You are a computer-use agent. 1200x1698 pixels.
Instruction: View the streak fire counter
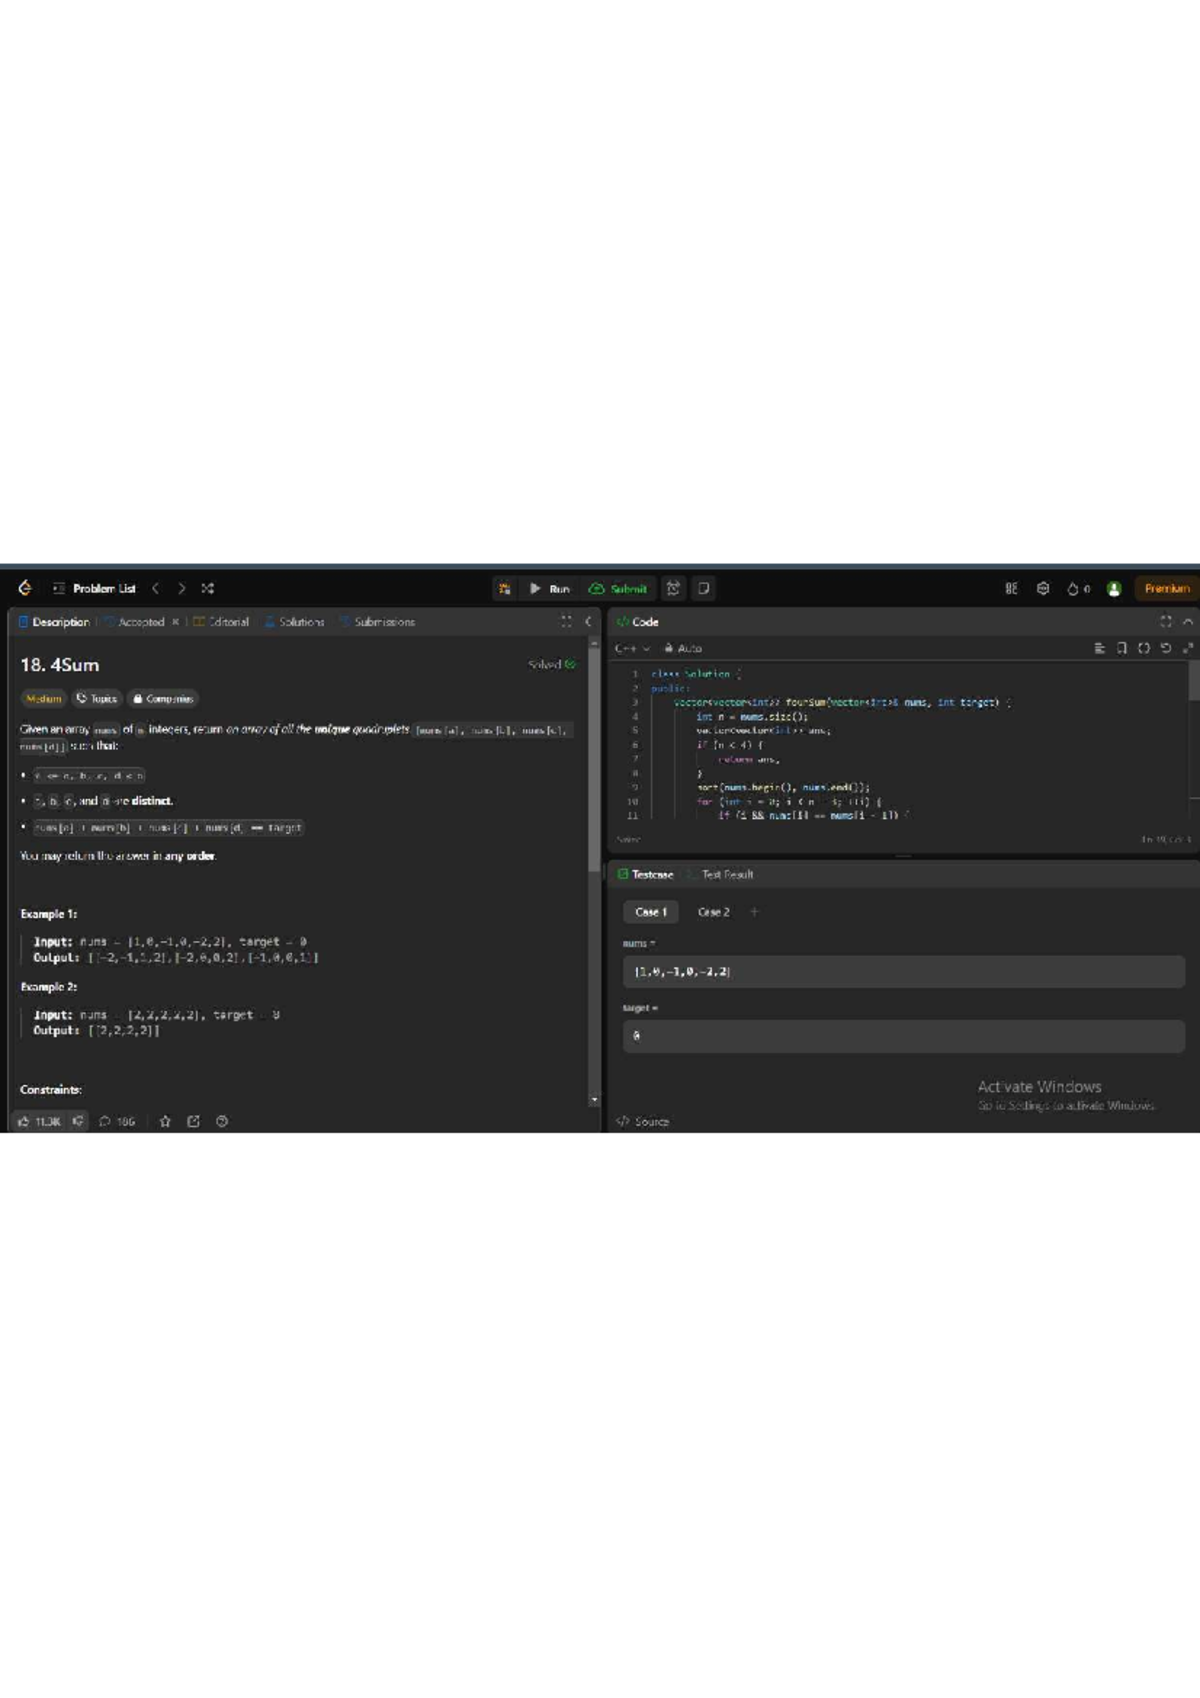[x=1078, y=588]
